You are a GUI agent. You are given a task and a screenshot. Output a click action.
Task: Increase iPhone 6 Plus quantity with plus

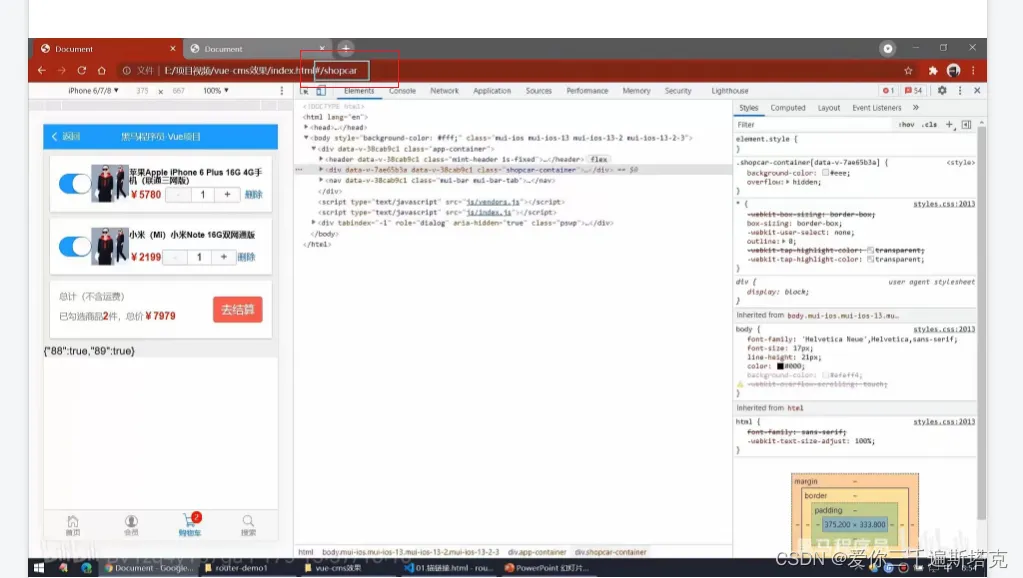[227, 194]
